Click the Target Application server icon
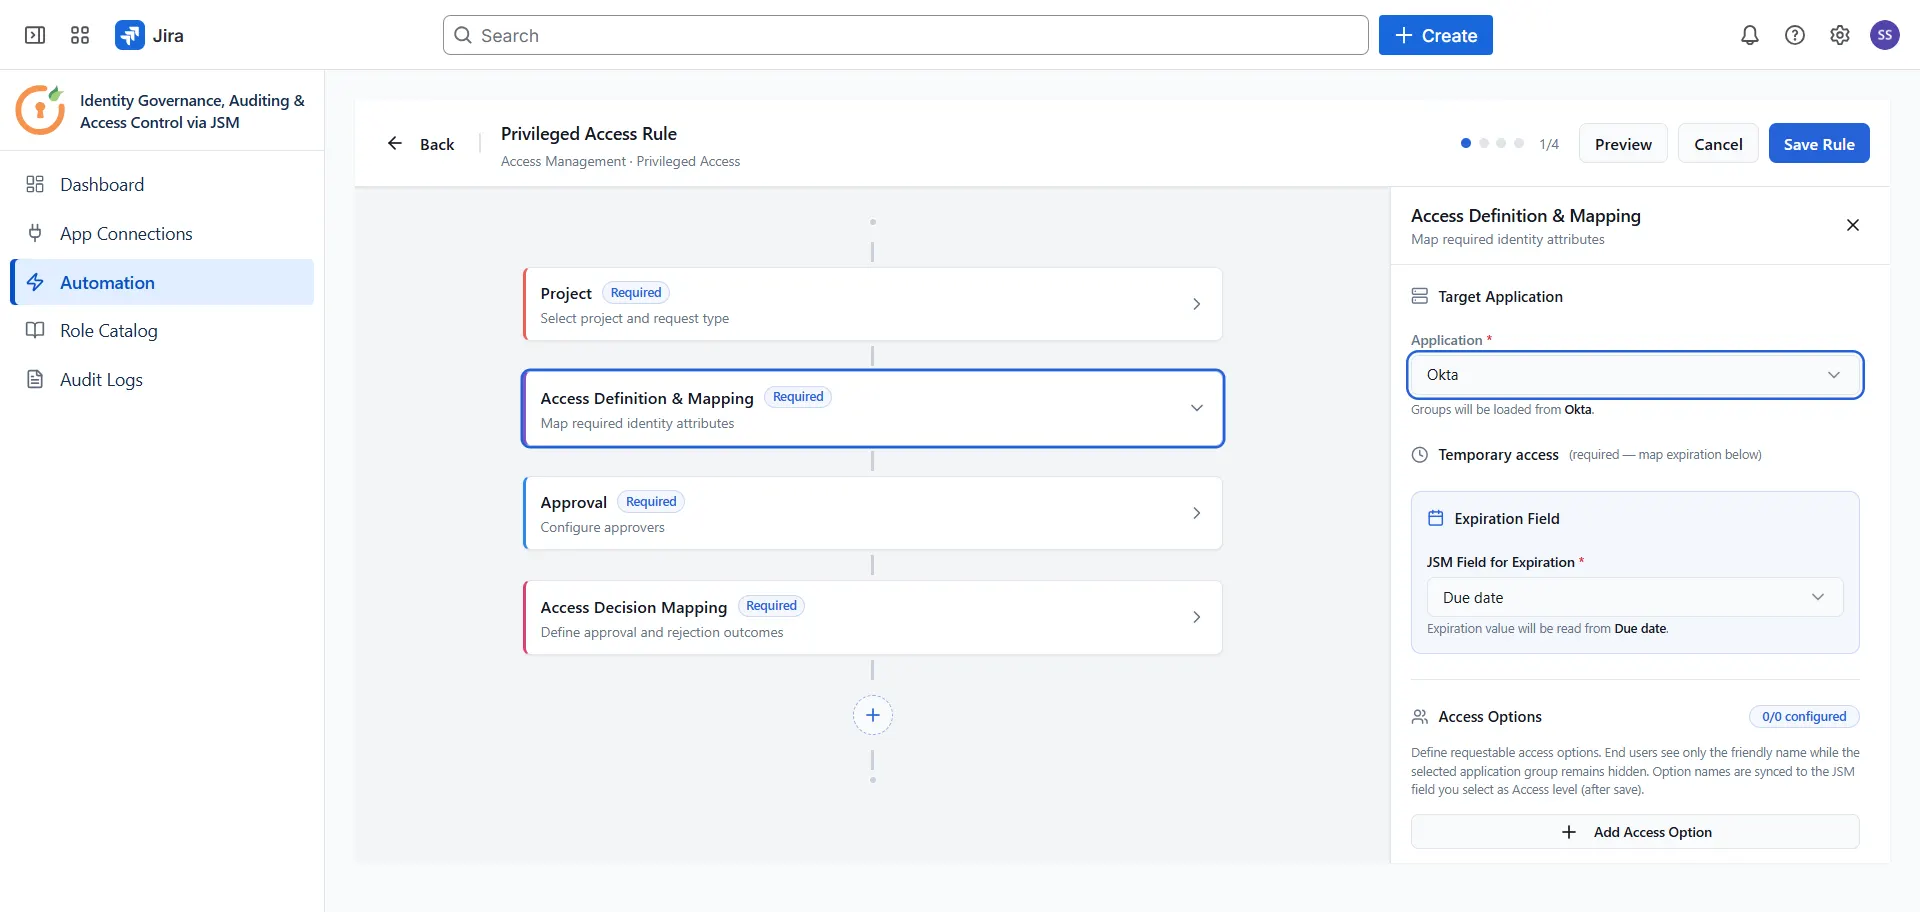 click(1420, 296)
